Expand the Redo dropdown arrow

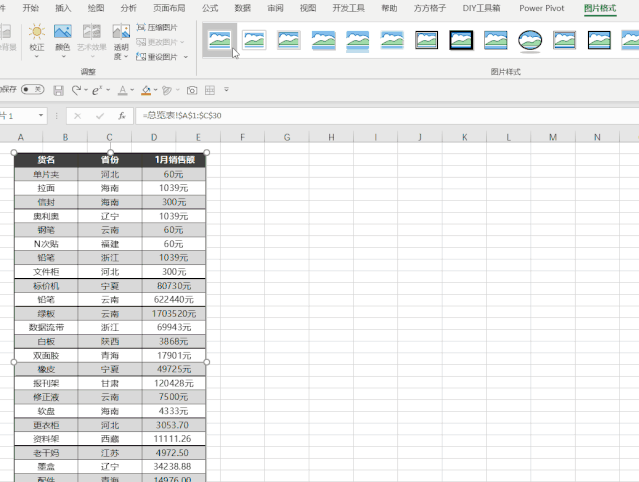click(86, 90)
